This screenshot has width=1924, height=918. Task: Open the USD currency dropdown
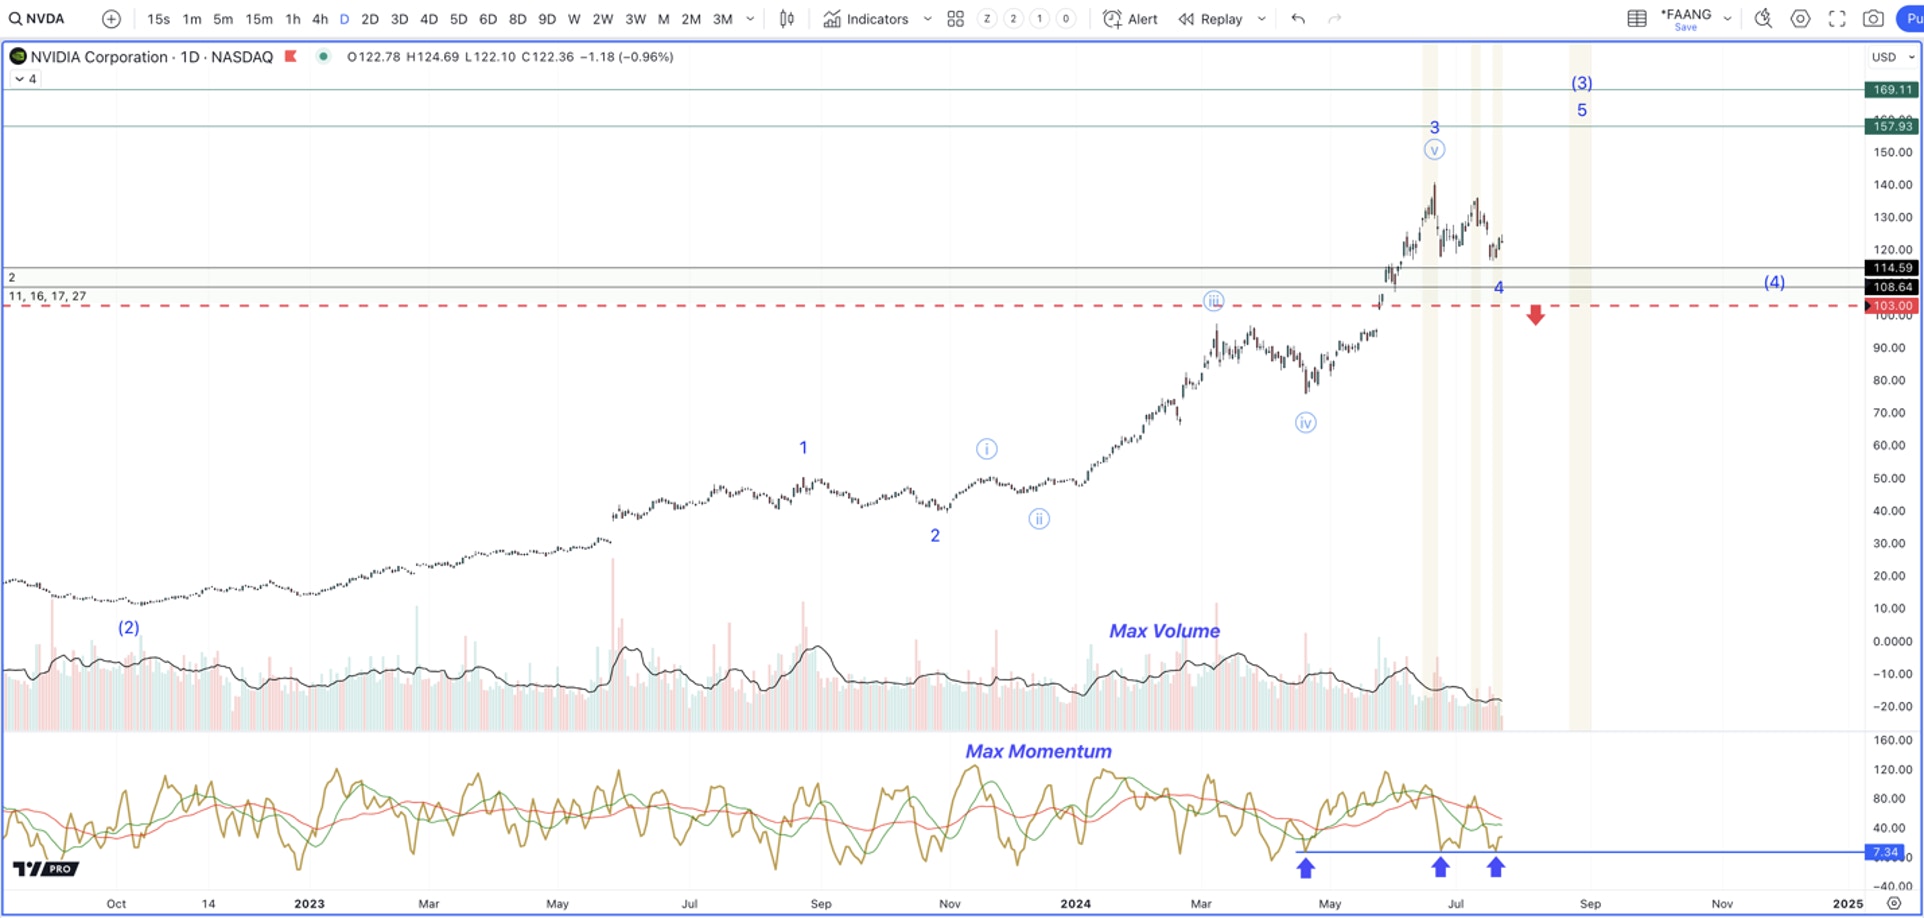tap(1892, 57)
